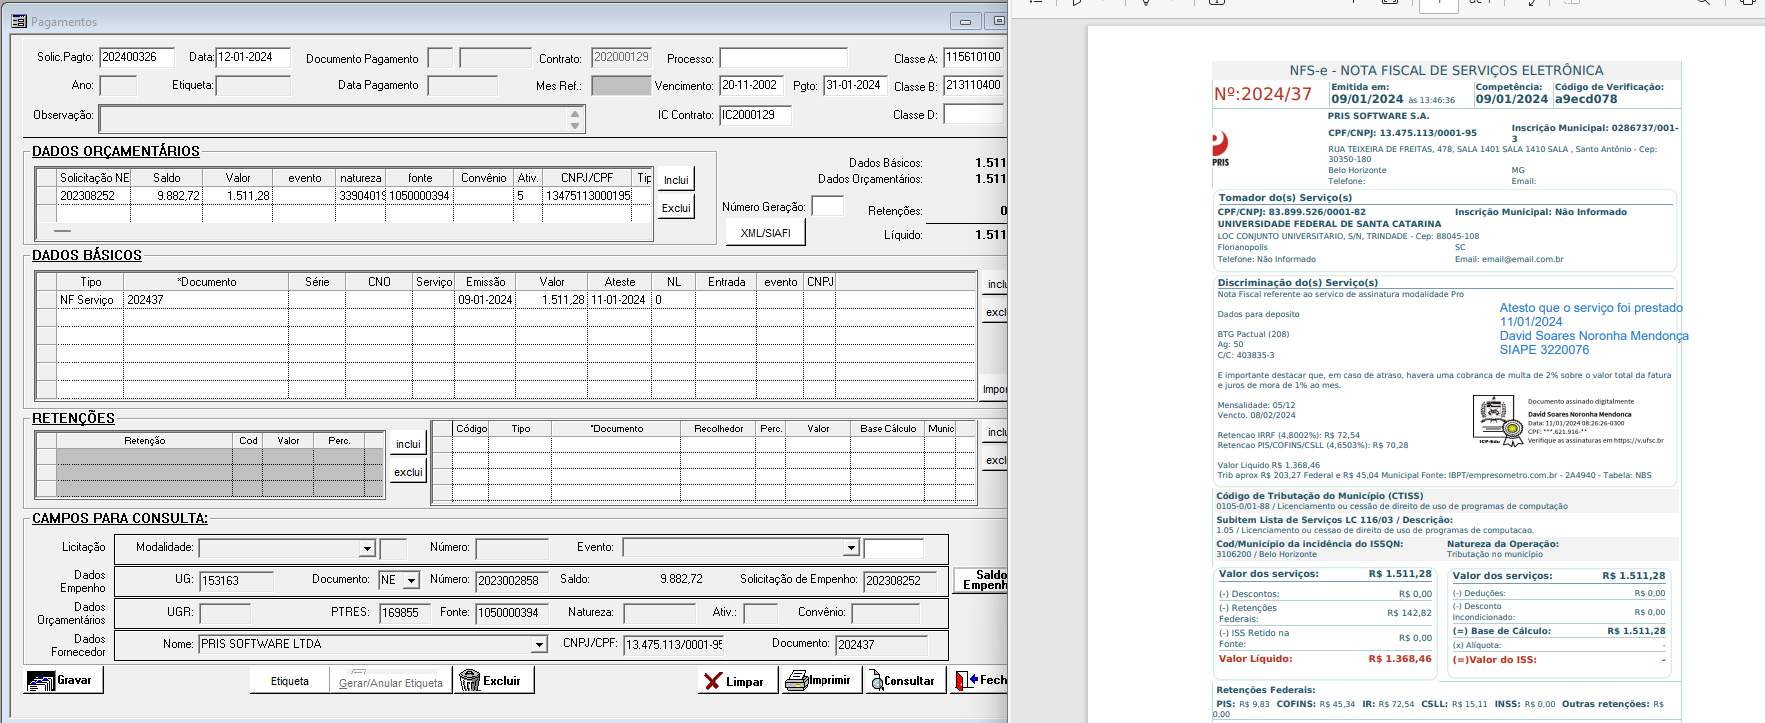Expand the Modalidade dropdown

pos(366,548)
